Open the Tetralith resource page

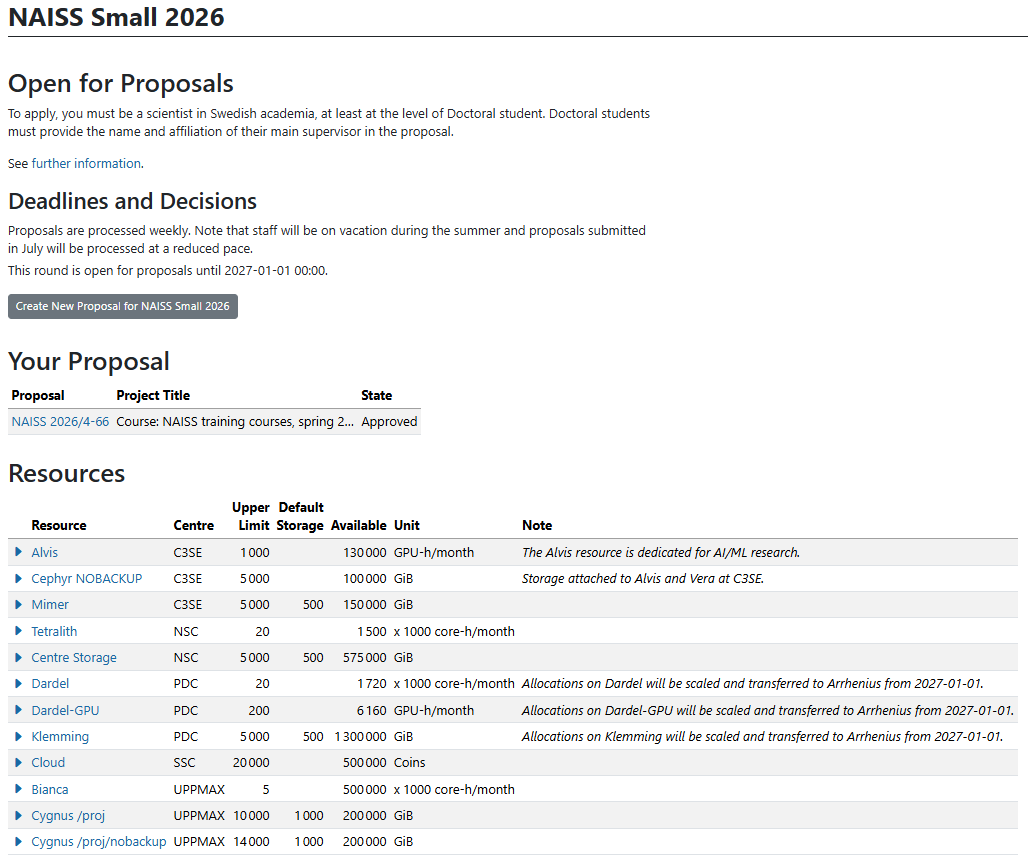54,630
